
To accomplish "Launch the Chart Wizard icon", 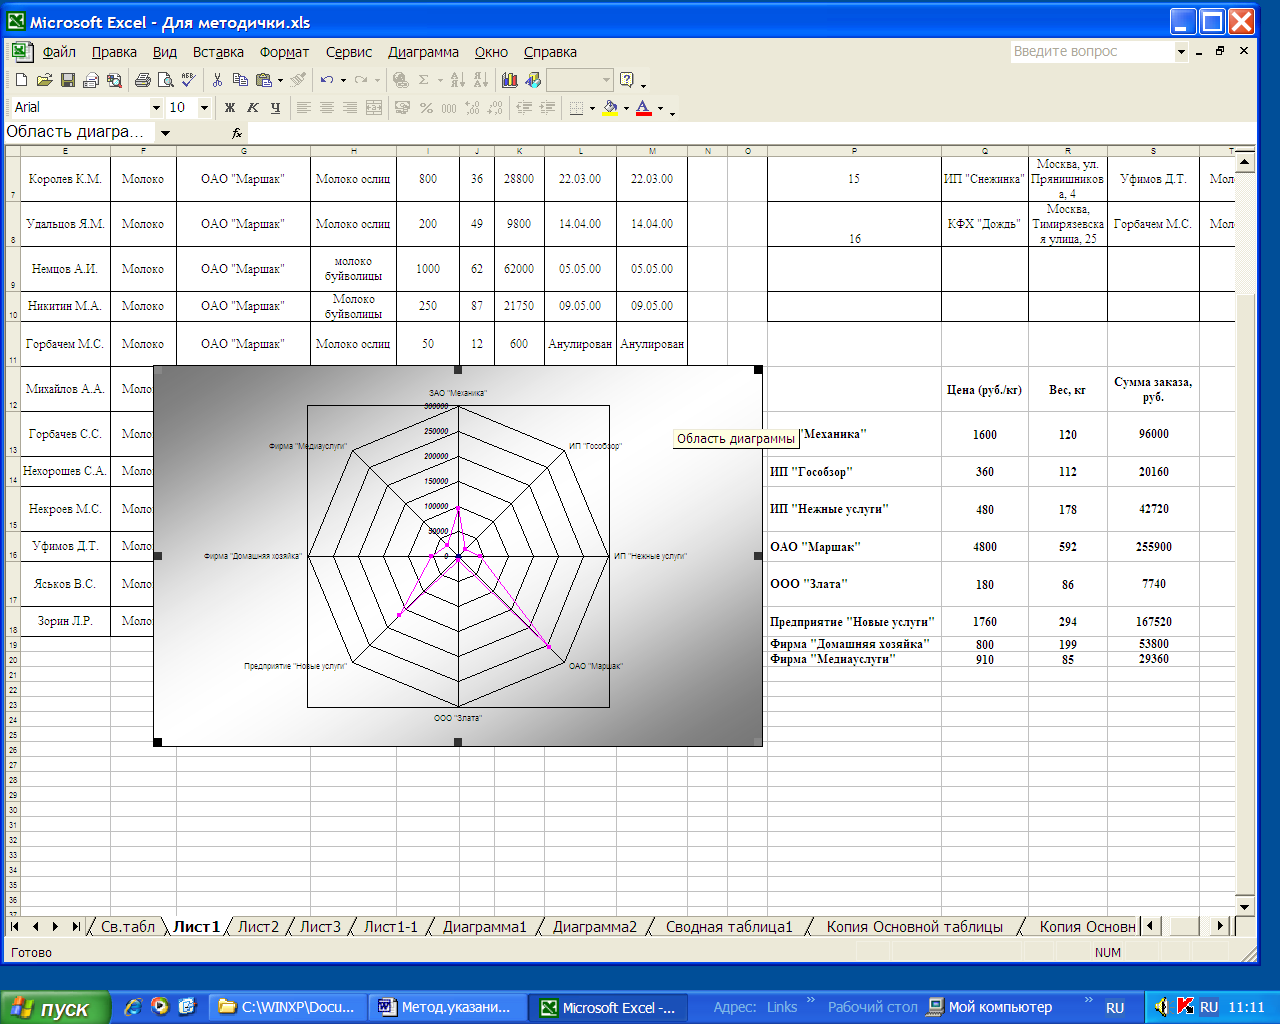I will 509,80.
